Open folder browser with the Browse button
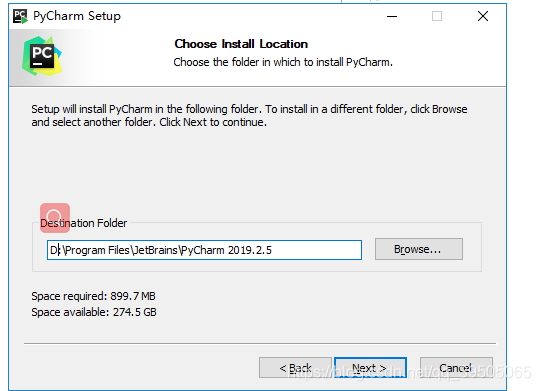The image size is (541, 391). (419, 249)
